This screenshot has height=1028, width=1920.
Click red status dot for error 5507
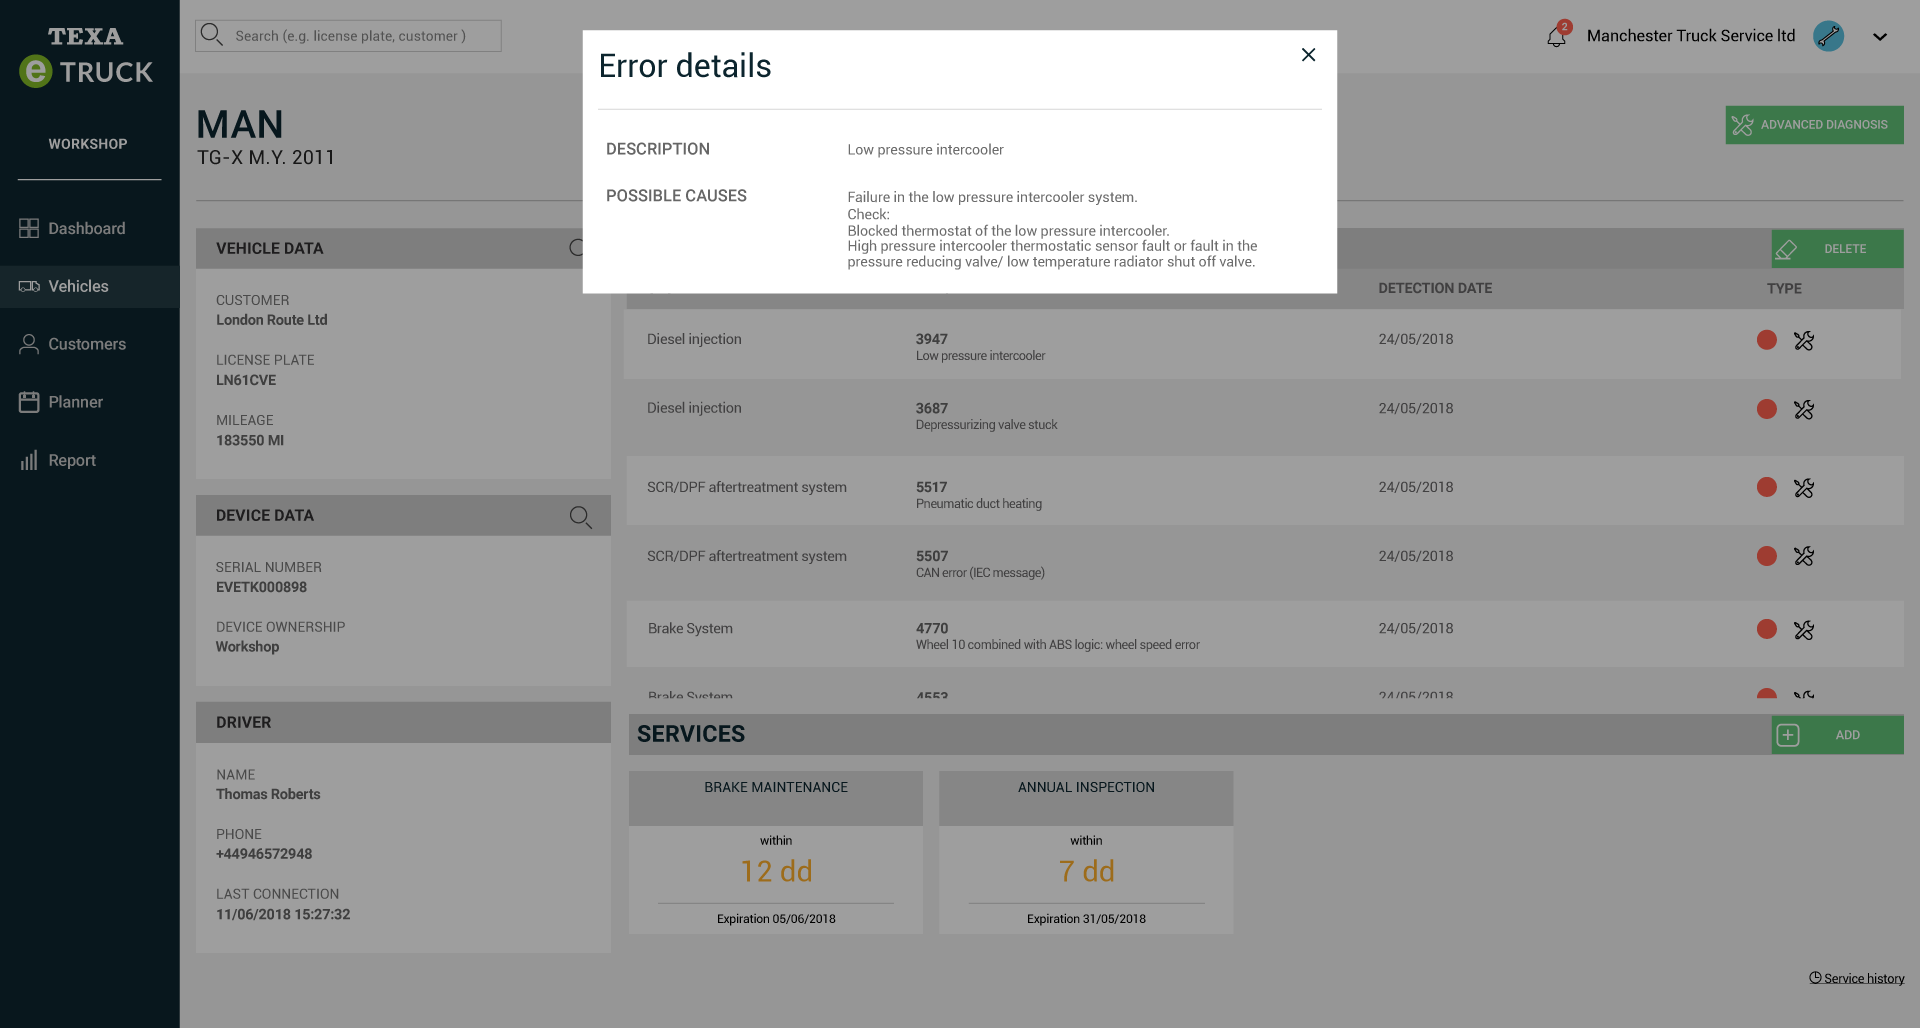1767,556
